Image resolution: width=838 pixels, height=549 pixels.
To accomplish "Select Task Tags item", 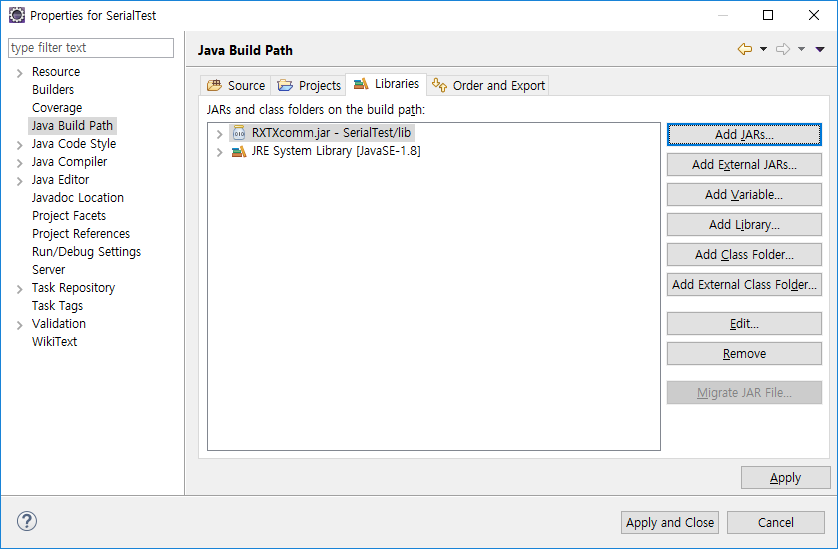I will pos(58,306).
